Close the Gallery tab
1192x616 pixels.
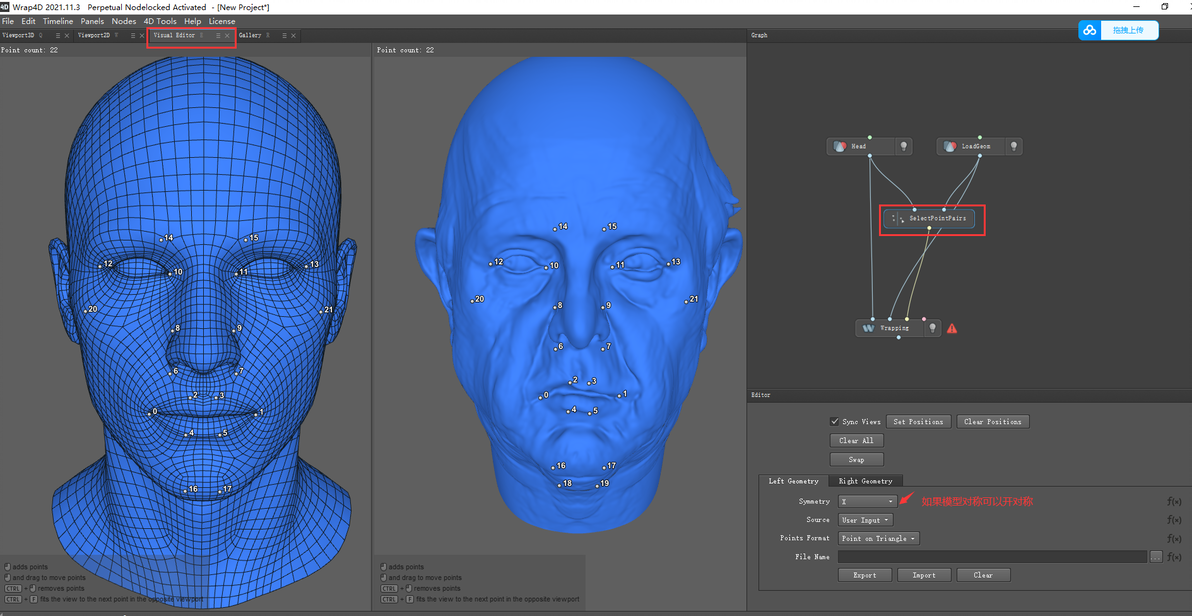[x=293, y=36]
